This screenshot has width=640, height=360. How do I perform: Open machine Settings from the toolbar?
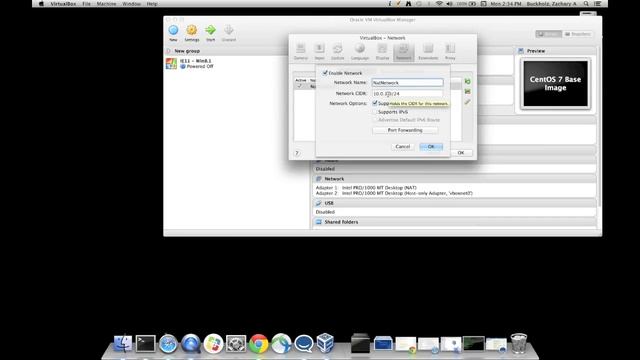click(191, 33)
